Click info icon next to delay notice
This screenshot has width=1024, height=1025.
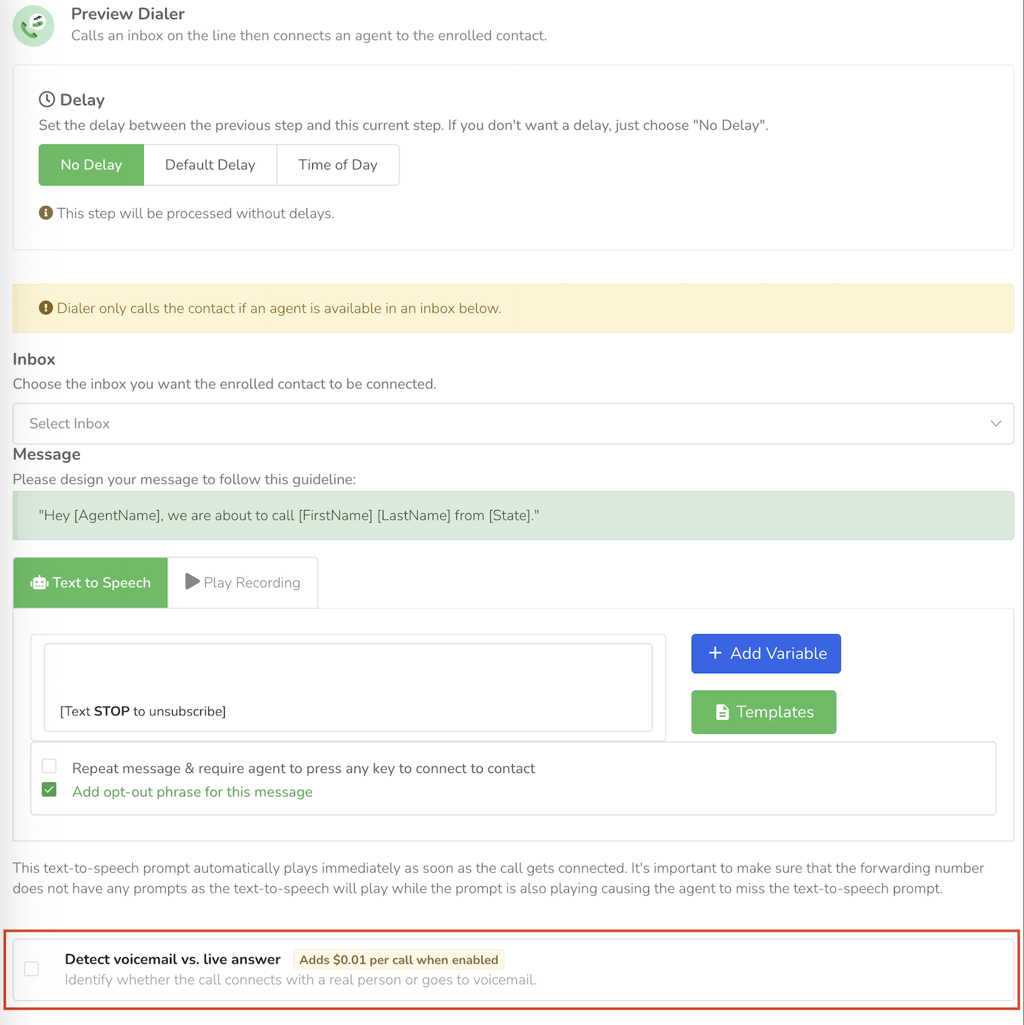coord(46,213)
